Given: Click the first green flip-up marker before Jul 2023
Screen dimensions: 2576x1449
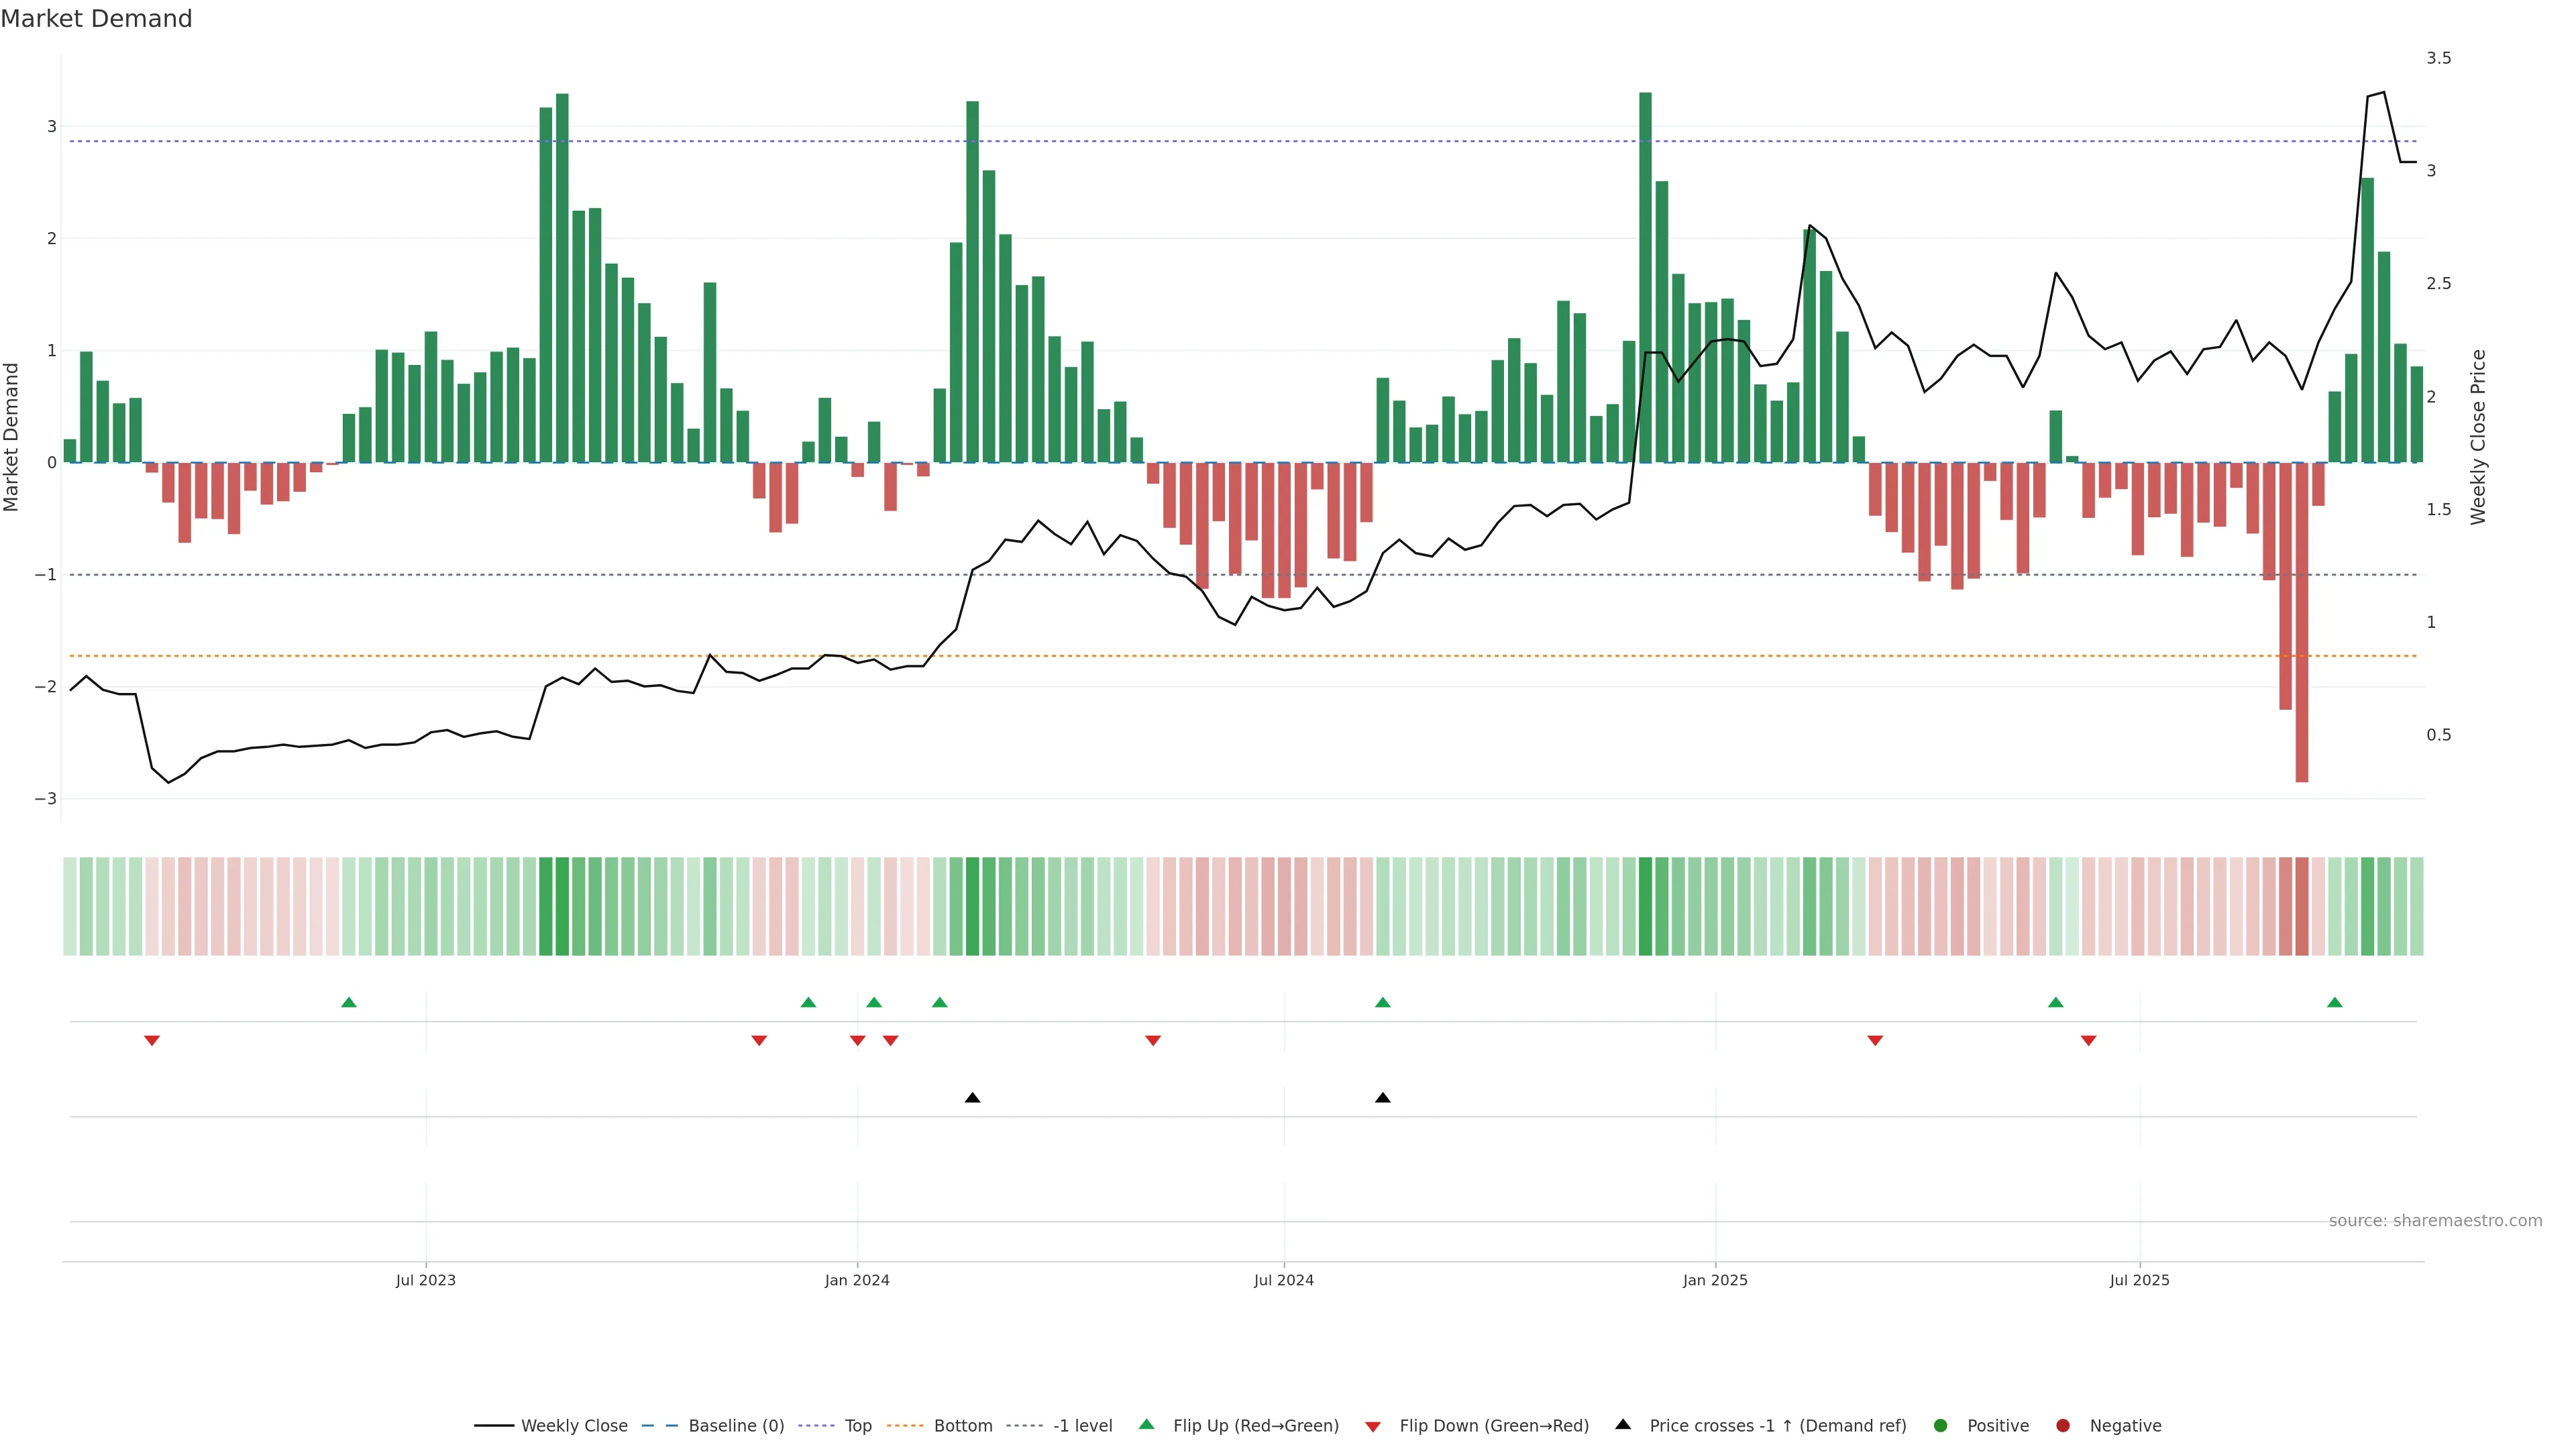Looking at the screenshot, I should coord(349,1002).
